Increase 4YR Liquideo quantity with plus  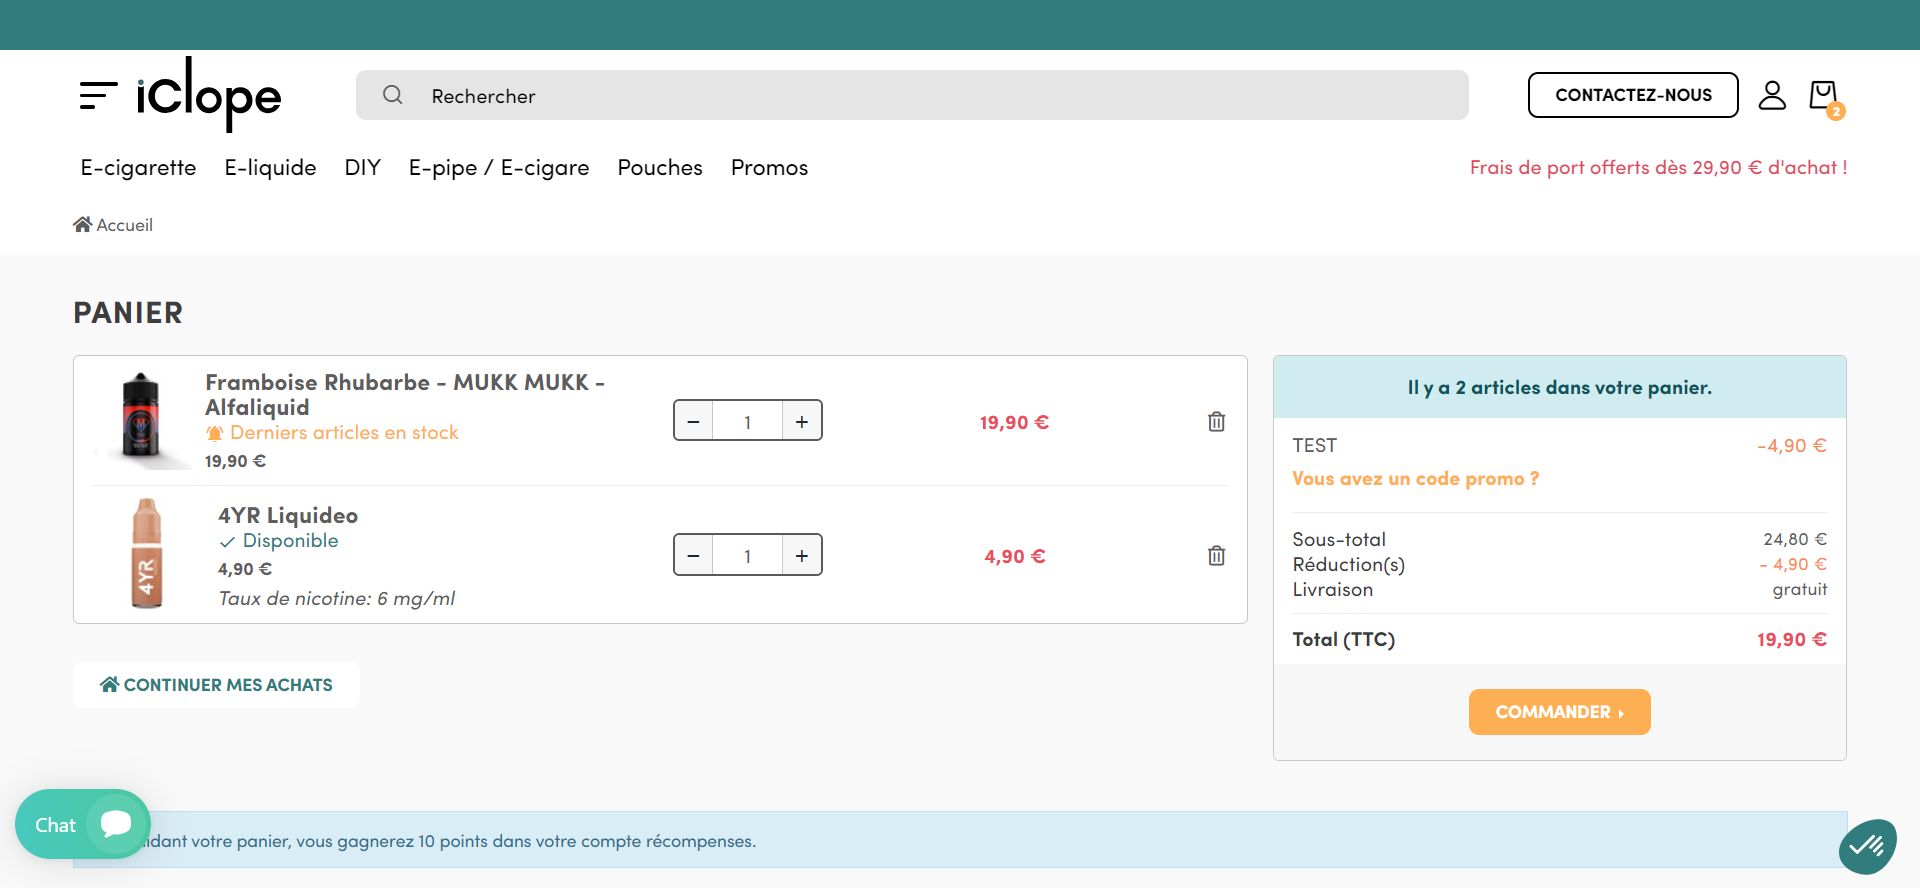pyautogui.click(x=802, y=555)
